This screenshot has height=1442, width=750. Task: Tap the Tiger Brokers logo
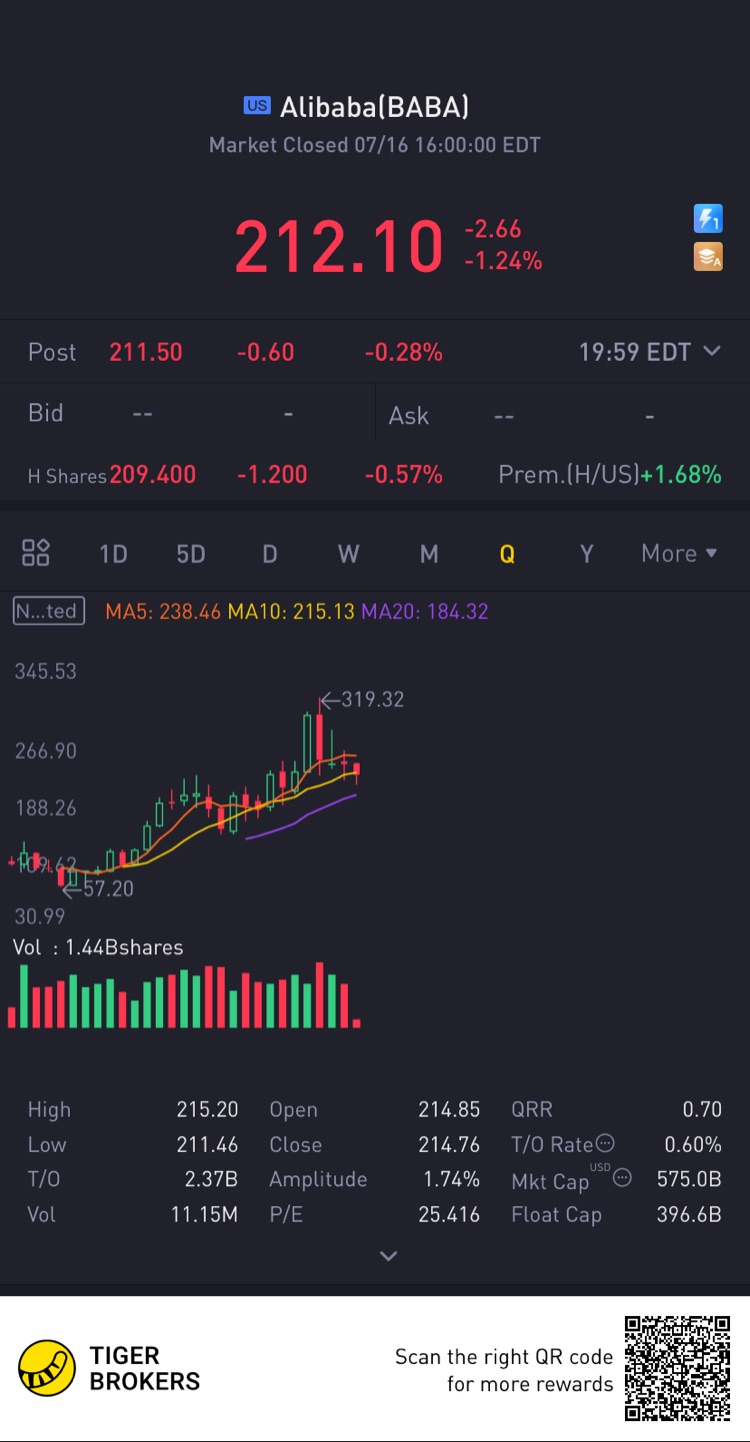(x=47, y=1368)
